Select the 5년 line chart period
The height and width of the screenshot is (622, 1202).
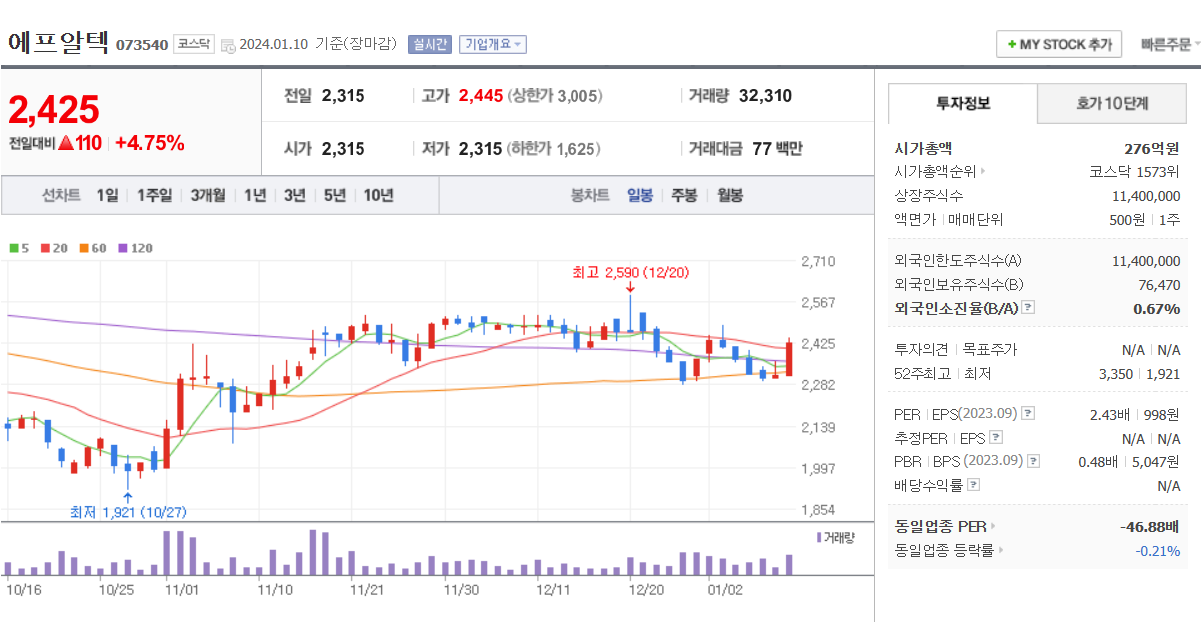(334, 195)
